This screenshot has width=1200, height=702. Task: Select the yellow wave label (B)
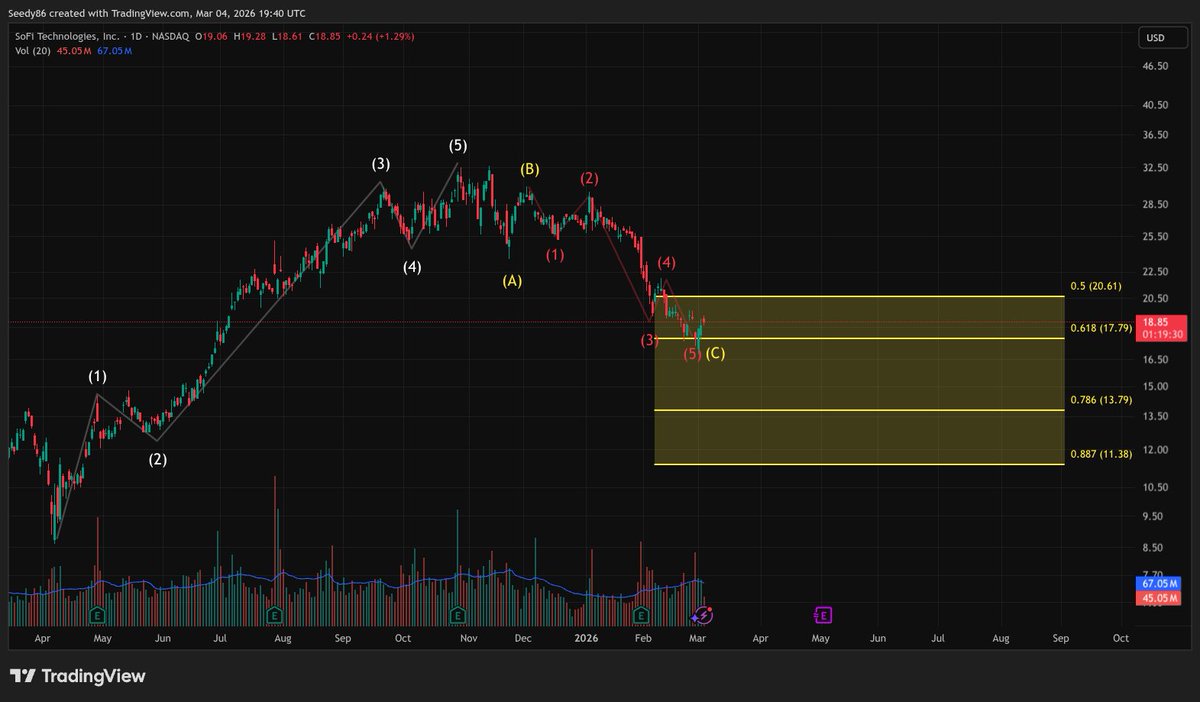click(530, 169)
